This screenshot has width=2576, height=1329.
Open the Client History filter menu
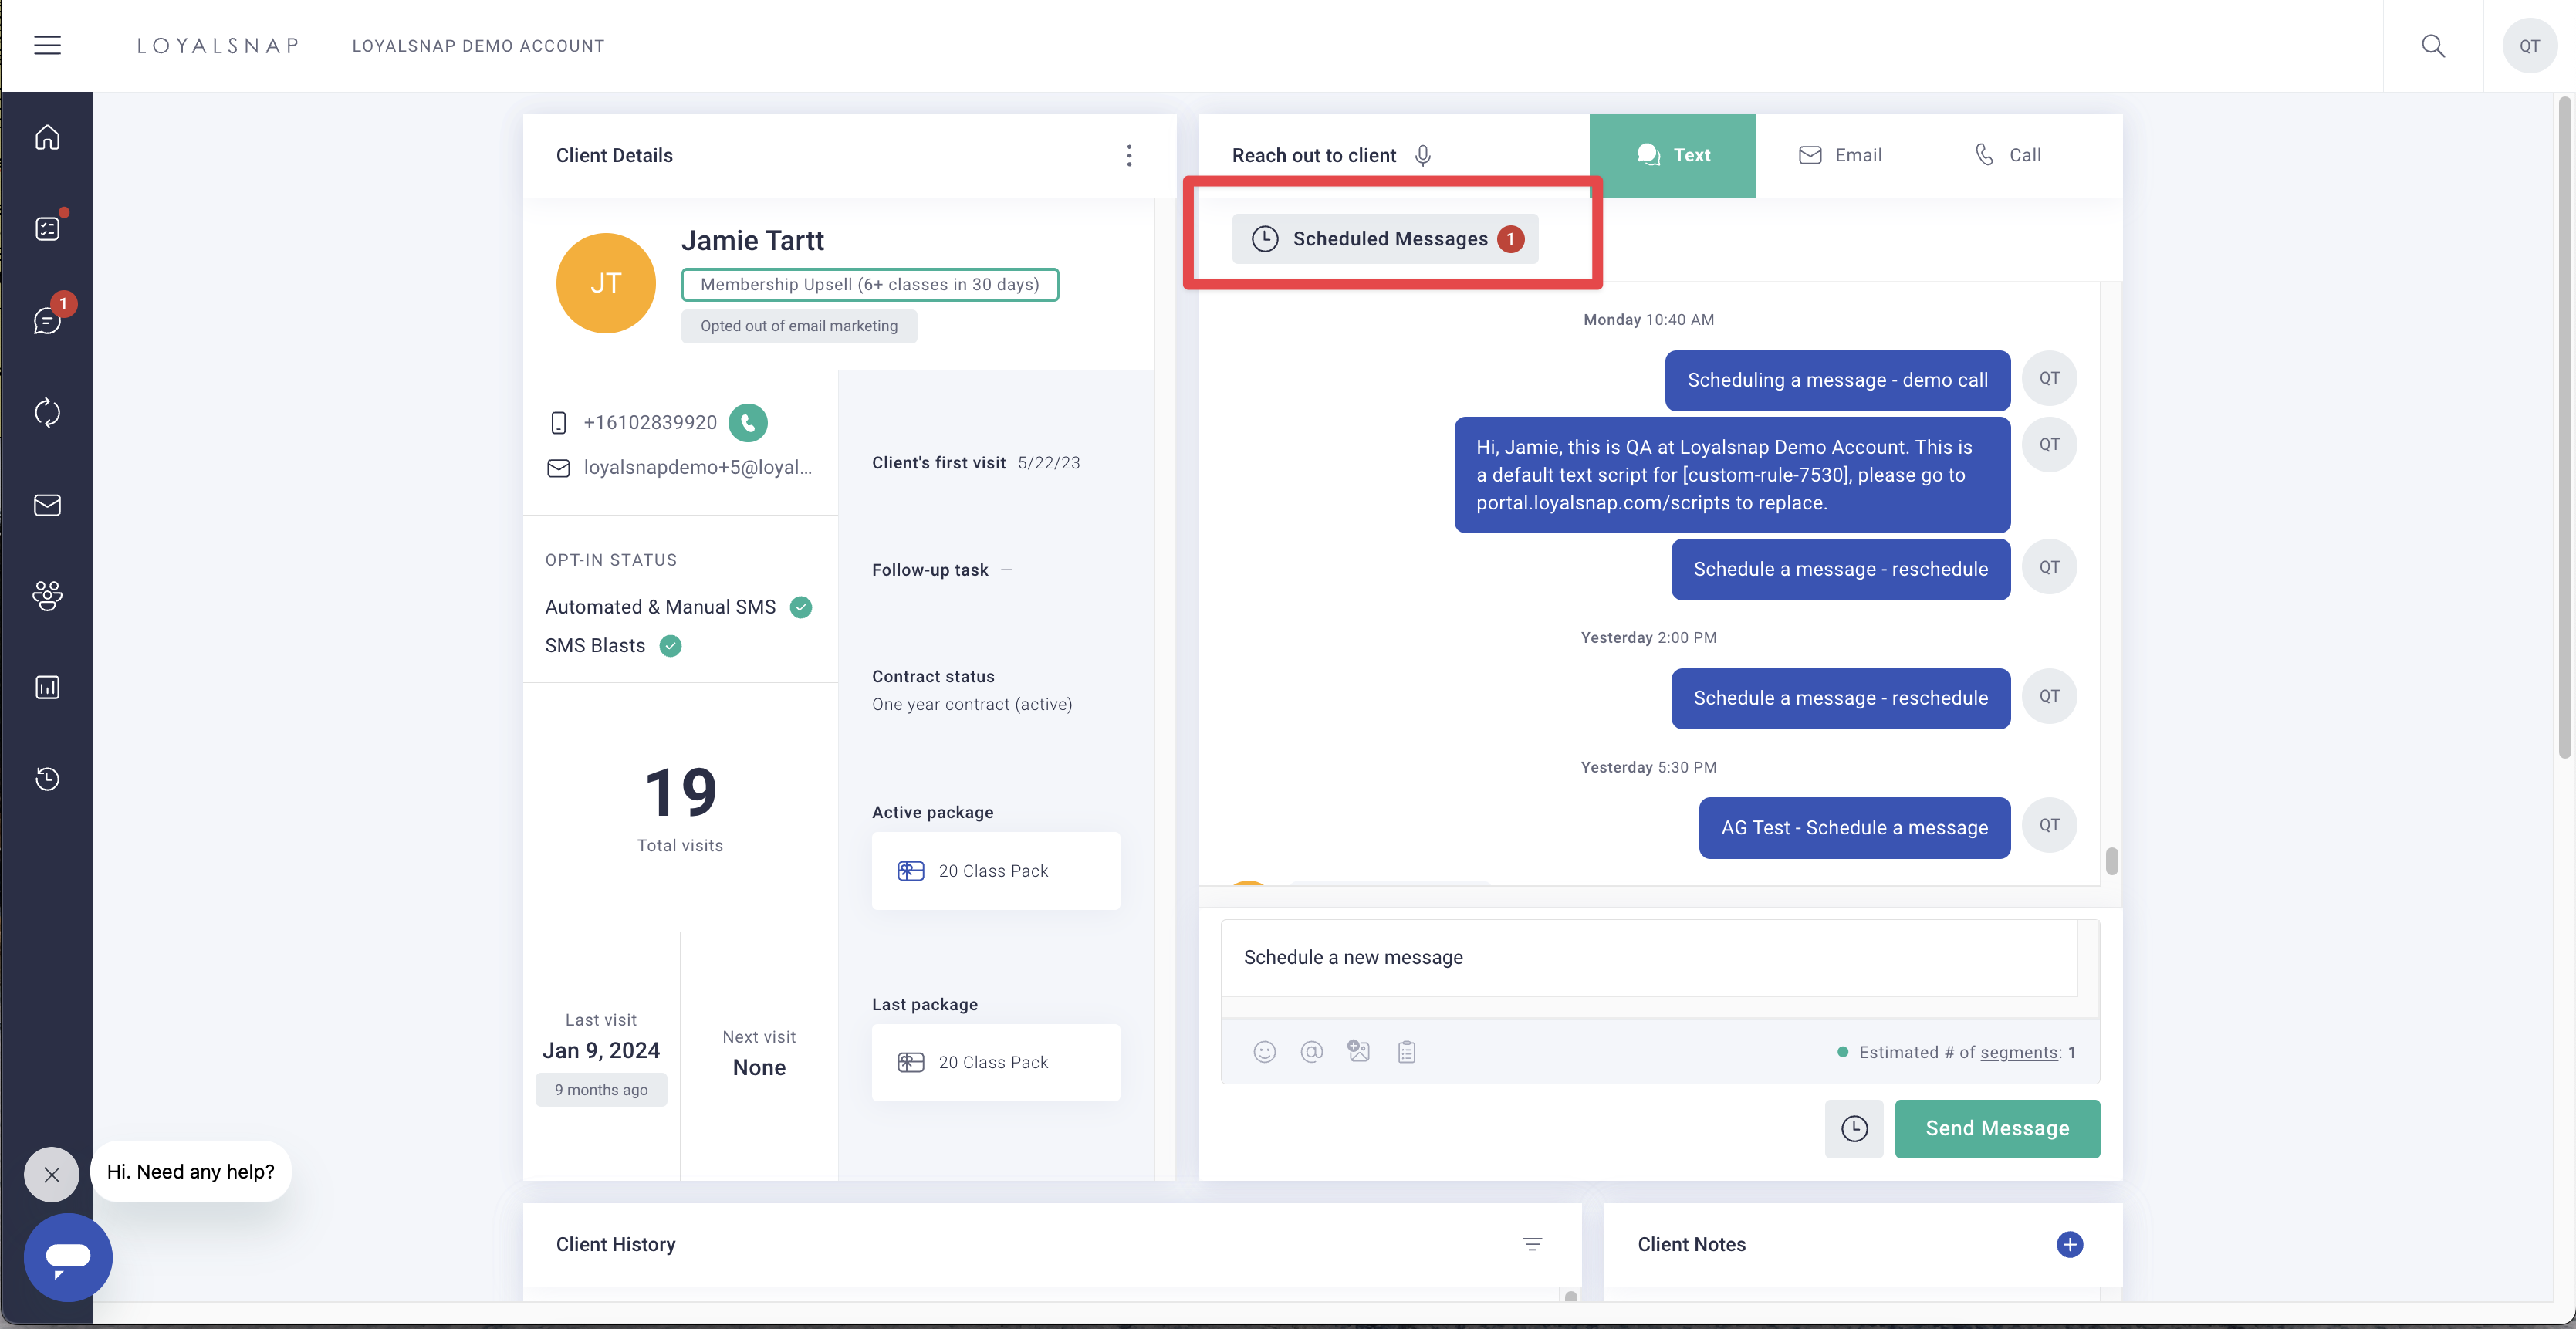click(1531, 1244)
